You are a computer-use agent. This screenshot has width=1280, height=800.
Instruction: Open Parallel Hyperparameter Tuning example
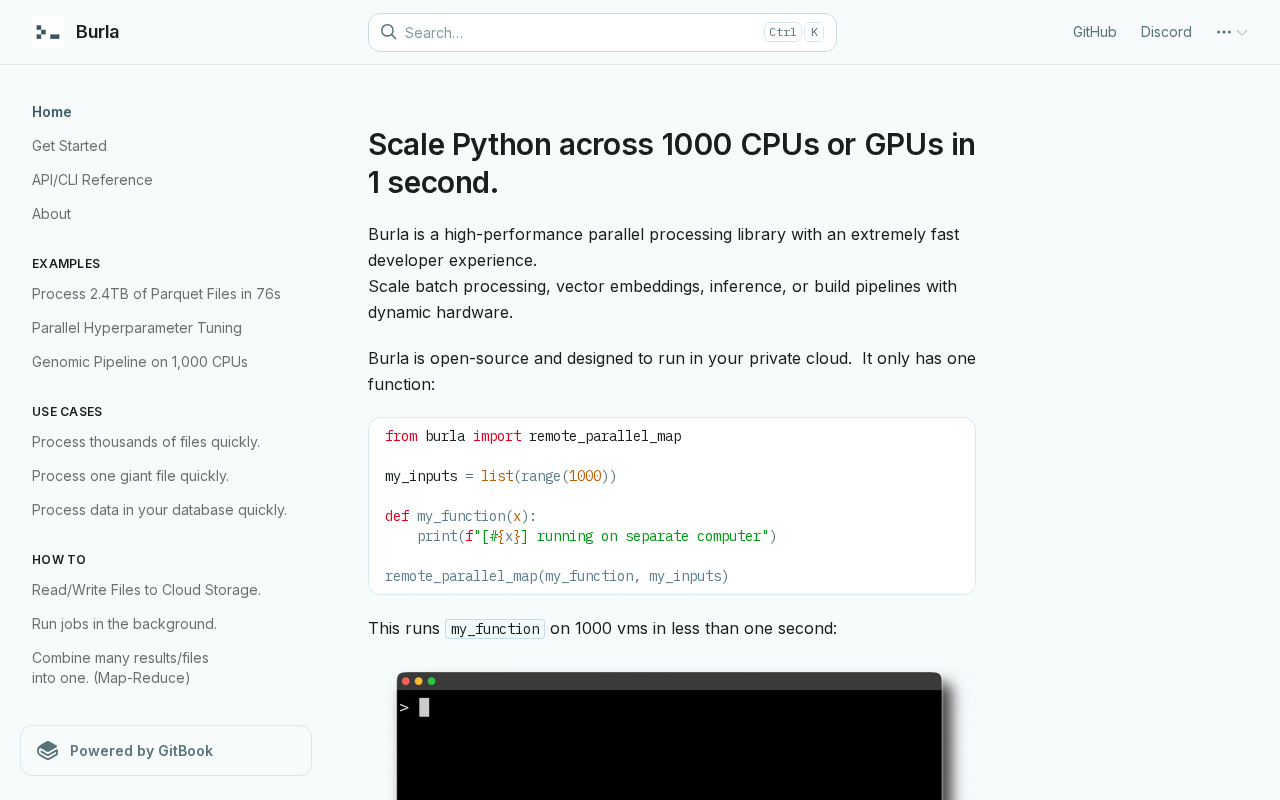tap(137, 328)
